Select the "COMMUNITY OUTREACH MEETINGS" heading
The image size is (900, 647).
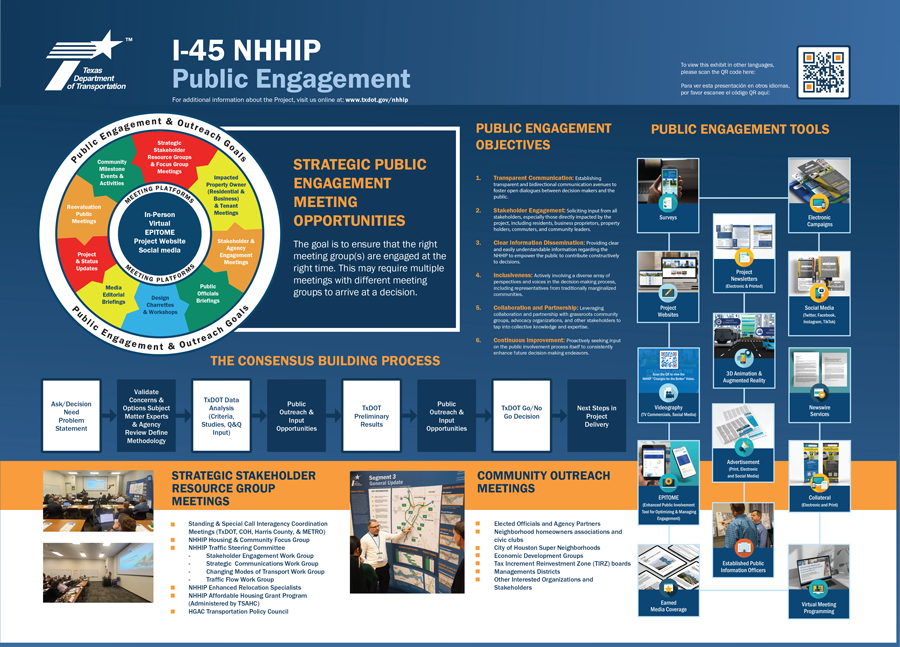pyautogui.click(x=544, y=482)
